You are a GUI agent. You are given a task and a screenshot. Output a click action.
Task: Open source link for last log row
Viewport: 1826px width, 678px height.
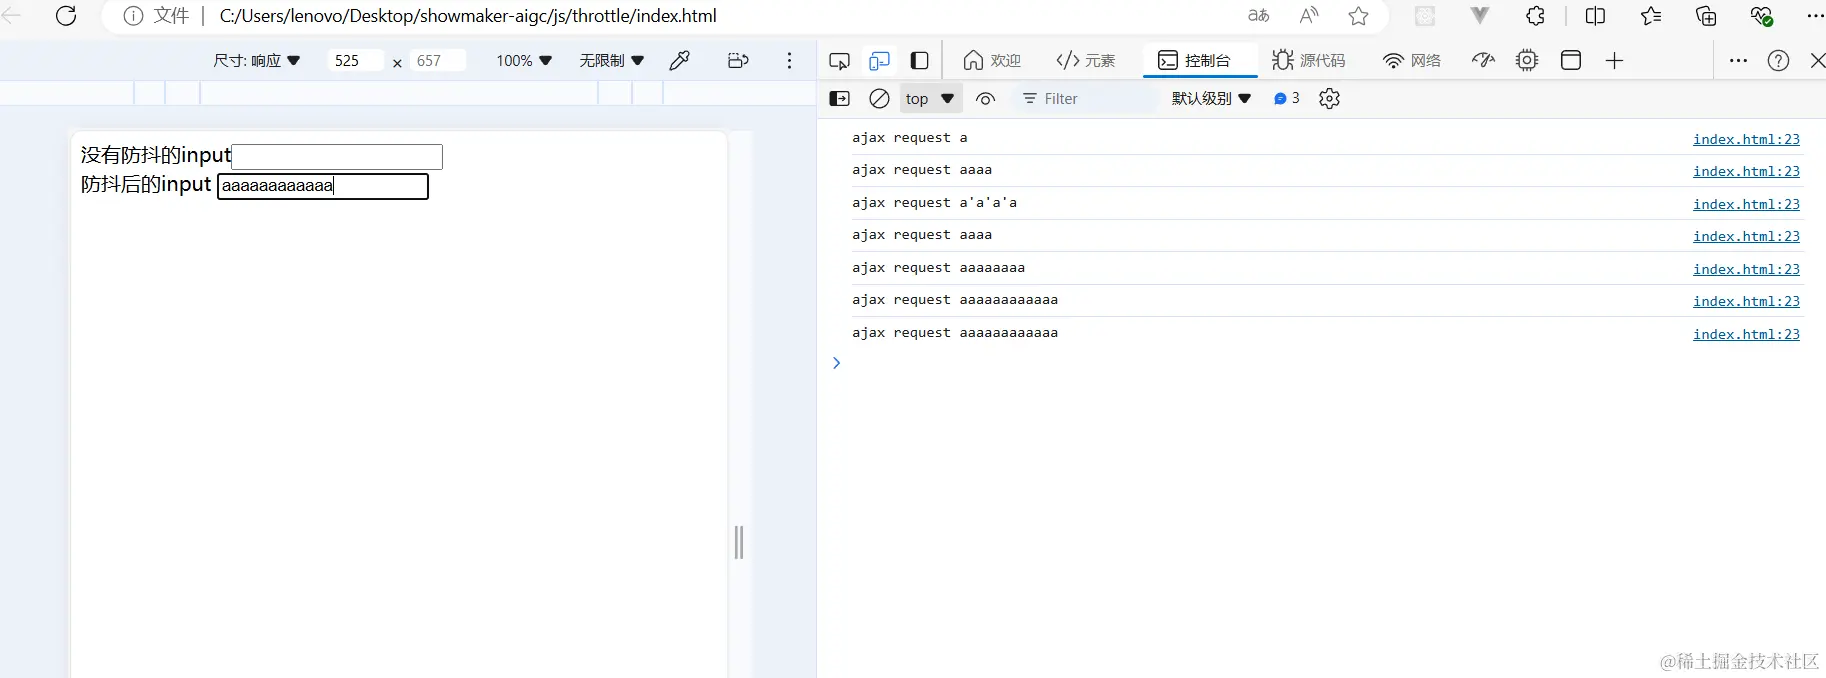click(x=1746, y=334)
